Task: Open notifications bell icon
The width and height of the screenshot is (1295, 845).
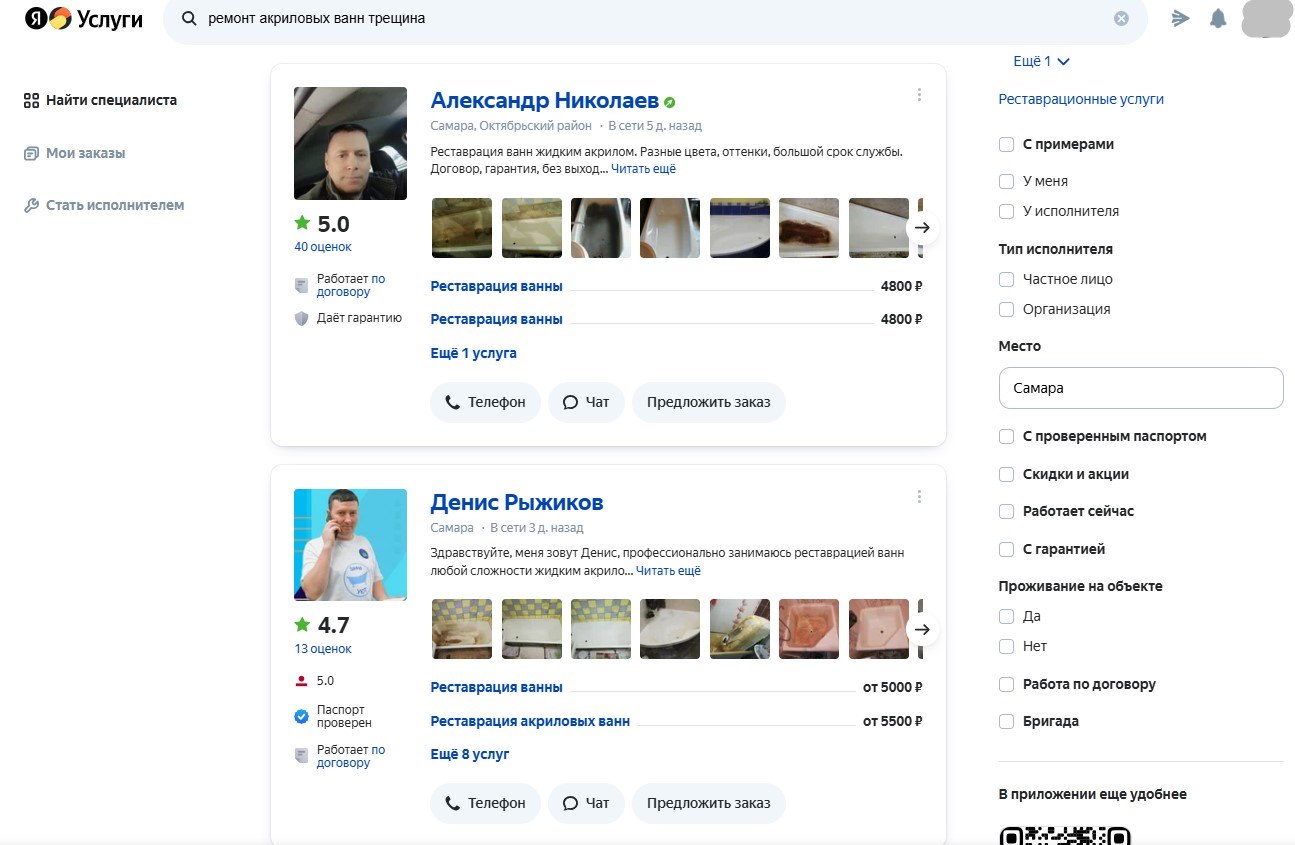Action: point(1217,18)
